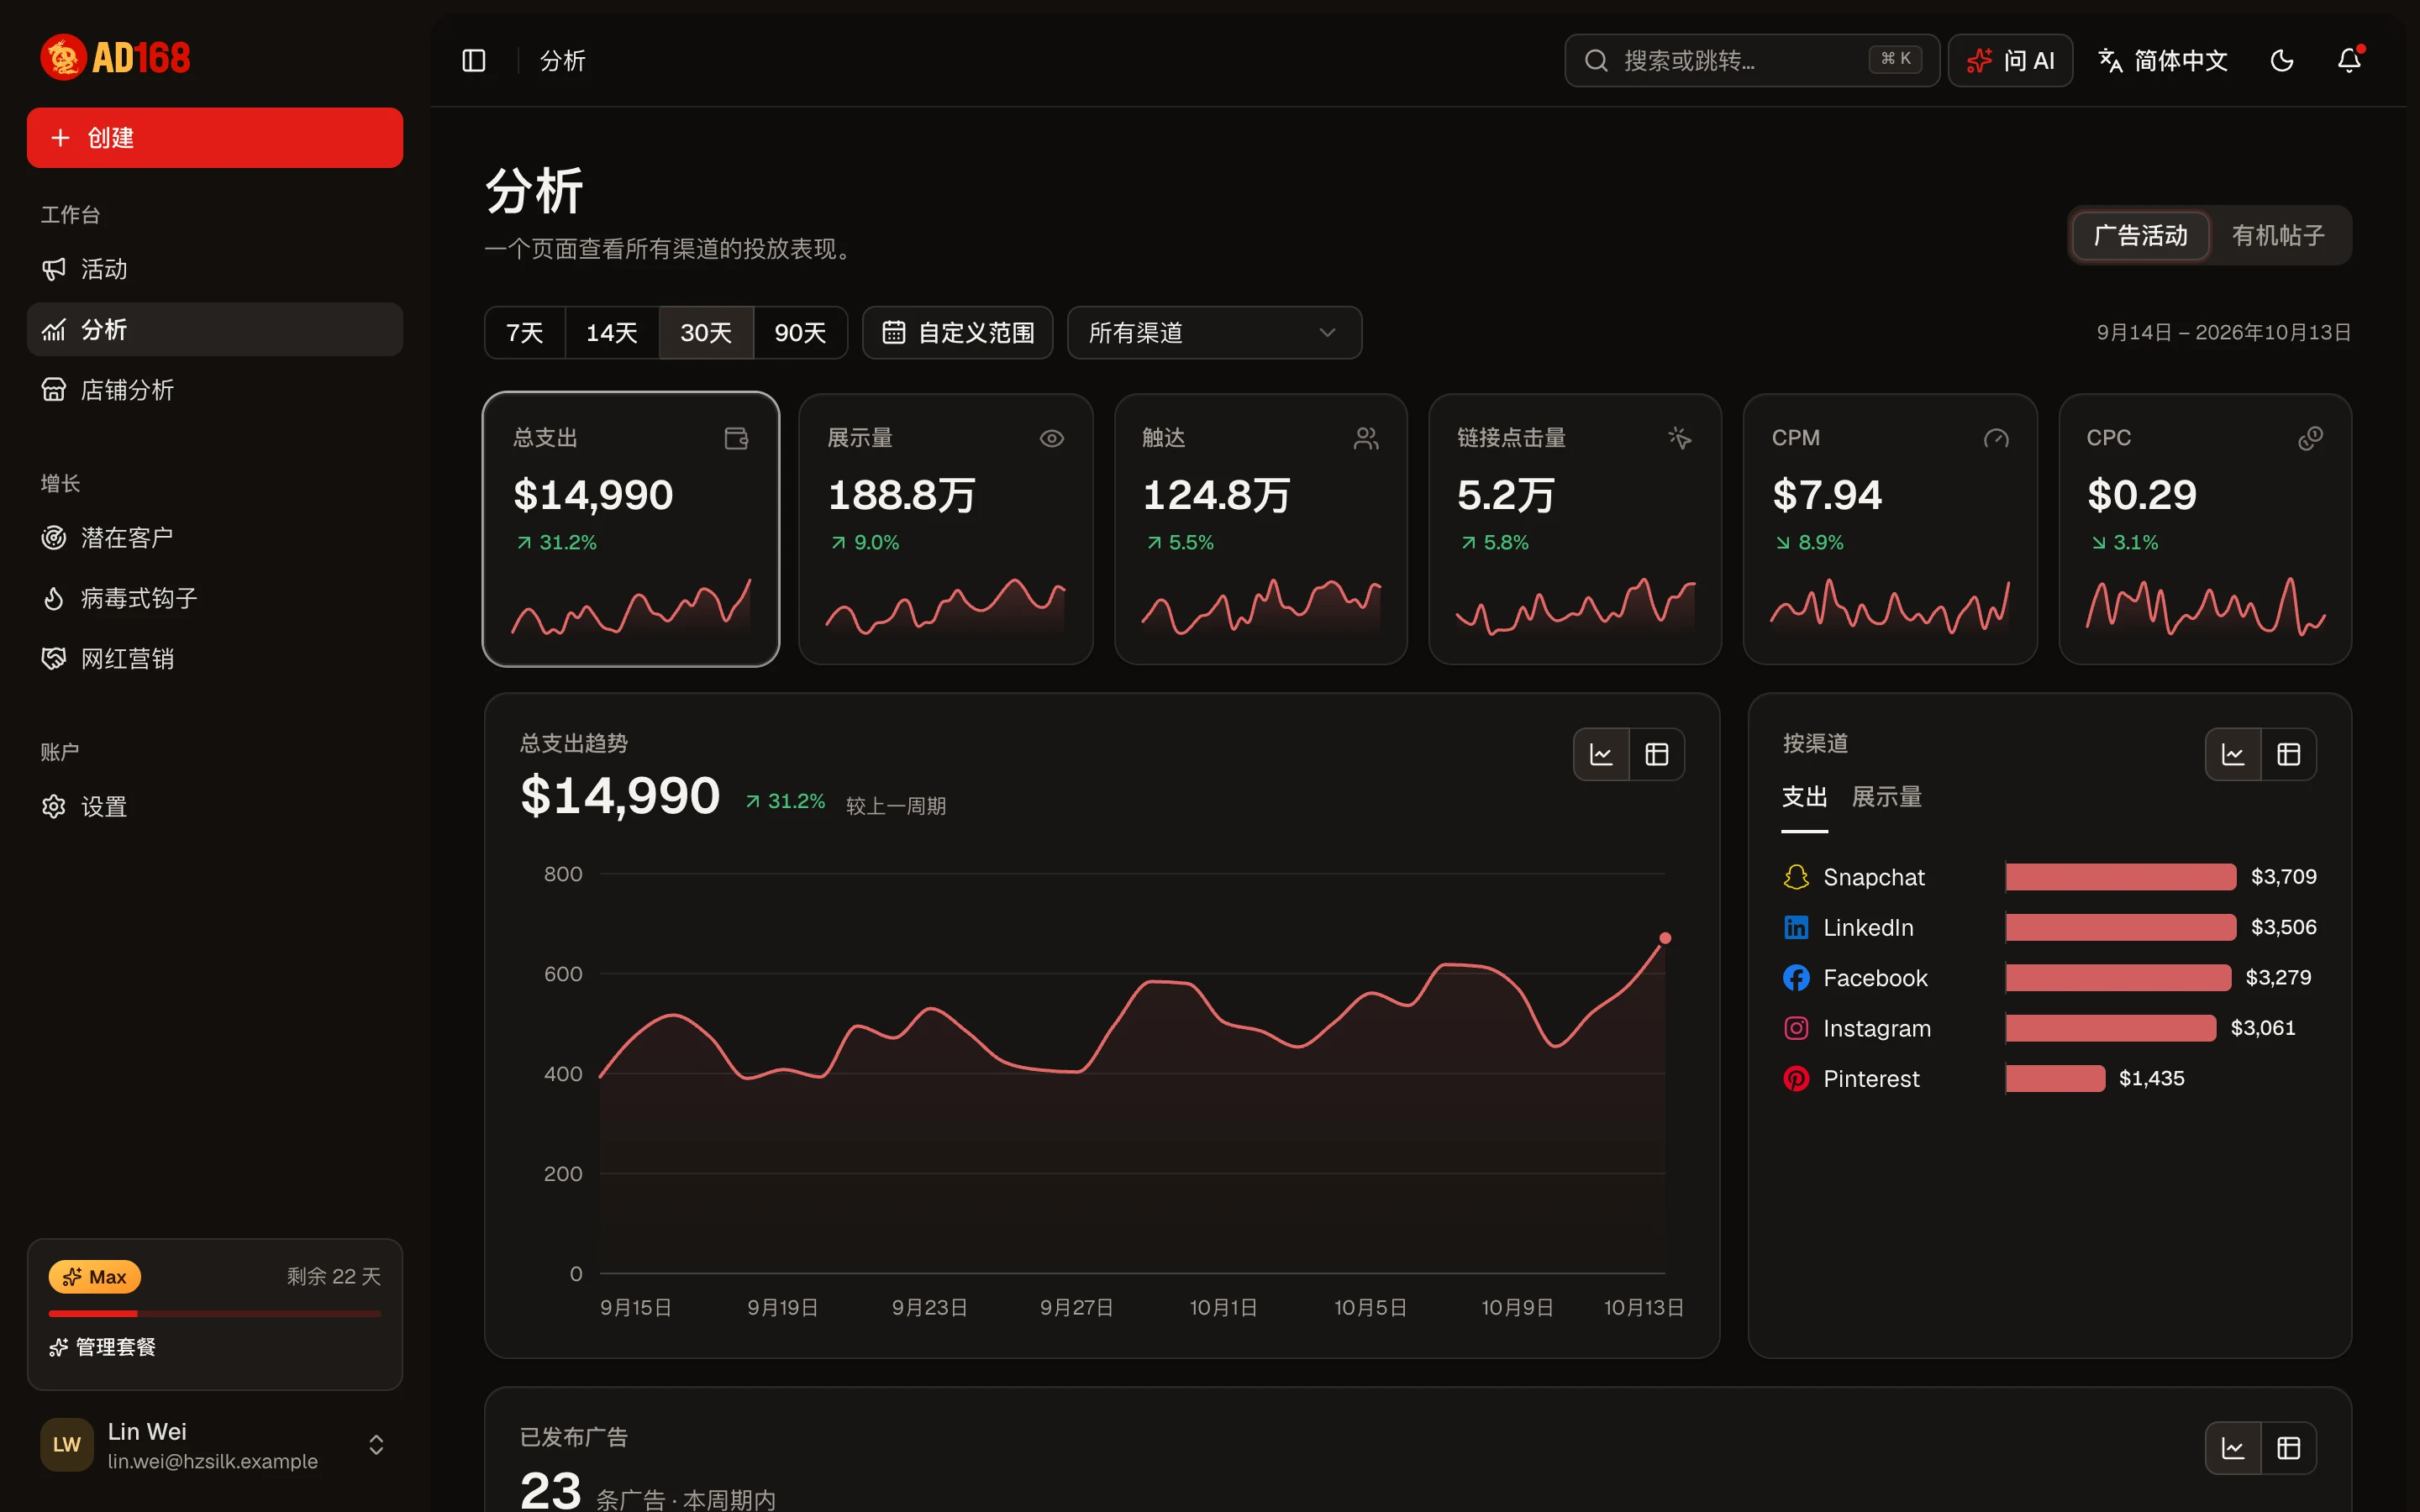Open 设置 in the sidebar
Image resolution: width=2420 pixels, height=1512 pixels.
(x=215, y=807)
